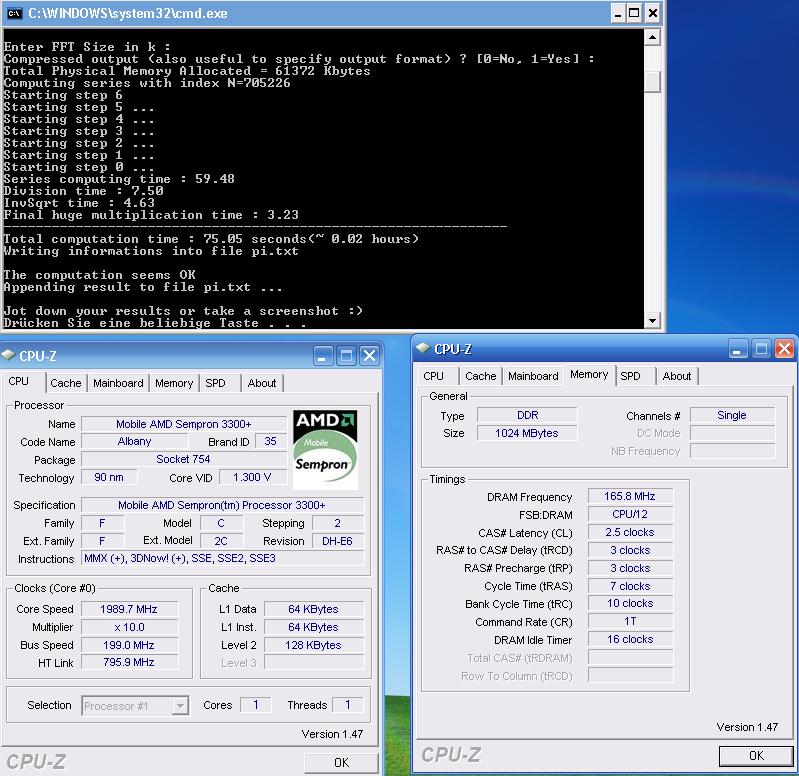
Task: Click the Bank Cycle Time value 10 clocks
Action: point(630,603)
